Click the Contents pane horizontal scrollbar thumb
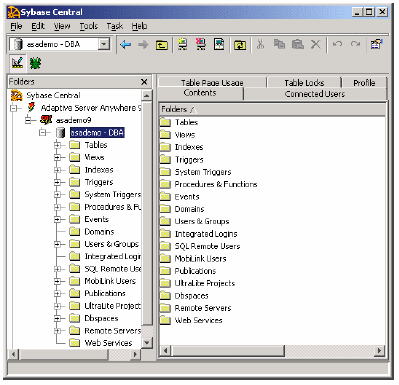The image size is (399, 385). [x=227, y=351]
